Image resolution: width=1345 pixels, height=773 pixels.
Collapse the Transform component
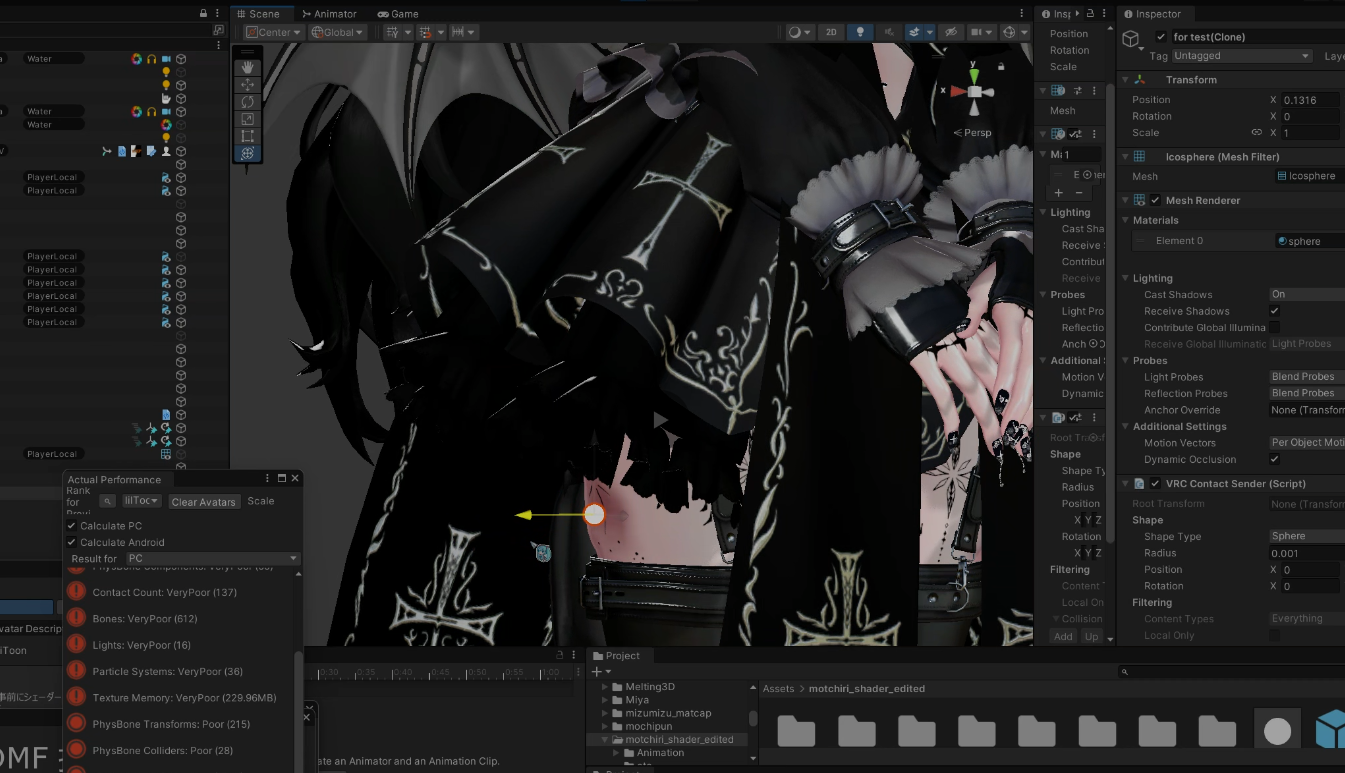[1125, 80]
